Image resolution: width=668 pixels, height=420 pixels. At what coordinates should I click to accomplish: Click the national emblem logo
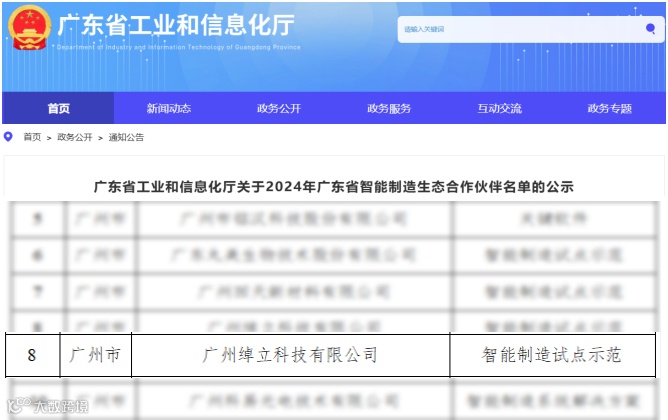coord(29,28)
